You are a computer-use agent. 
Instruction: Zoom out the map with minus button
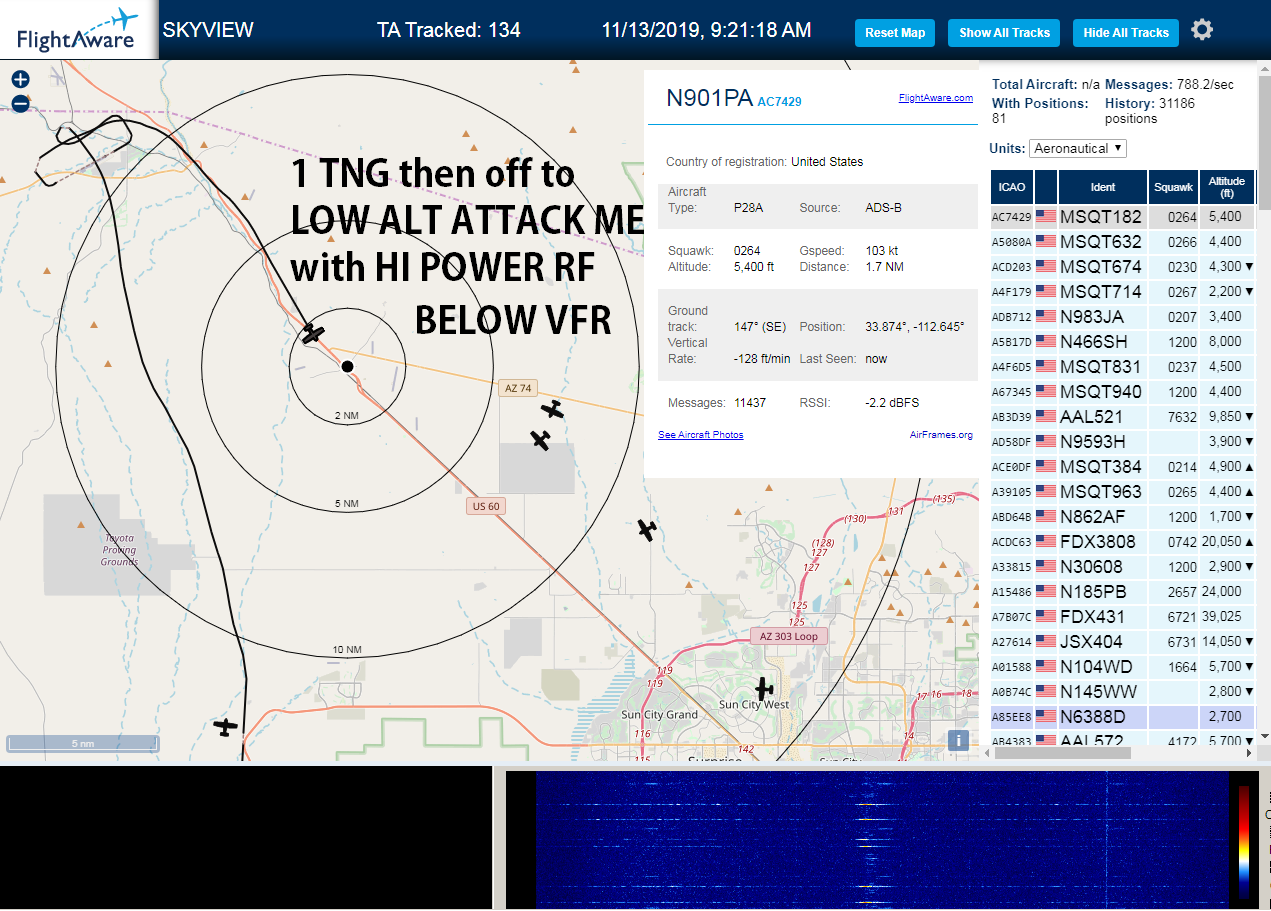(20, 103)
